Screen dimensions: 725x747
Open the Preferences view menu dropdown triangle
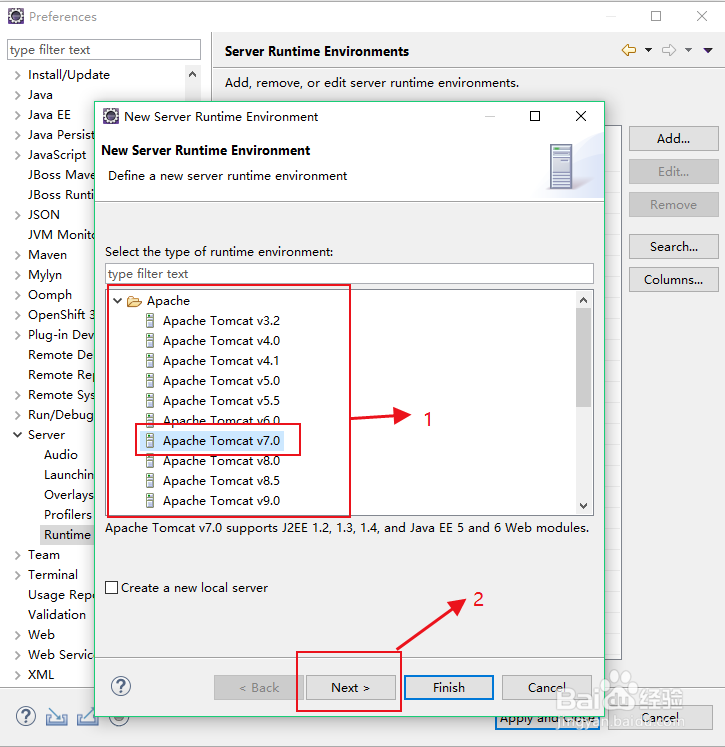708,50
